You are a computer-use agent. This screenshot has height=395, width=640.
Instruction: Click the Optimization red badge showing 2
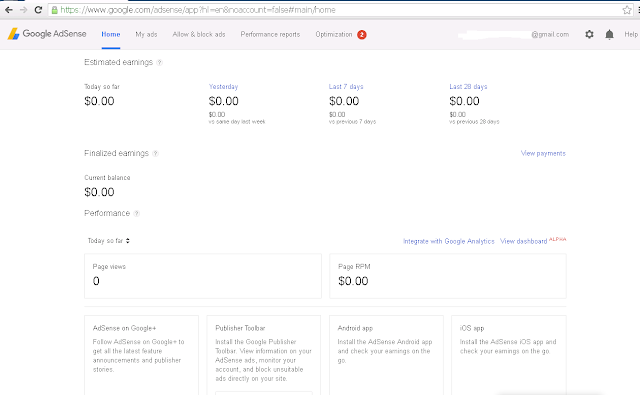point(362,35)
